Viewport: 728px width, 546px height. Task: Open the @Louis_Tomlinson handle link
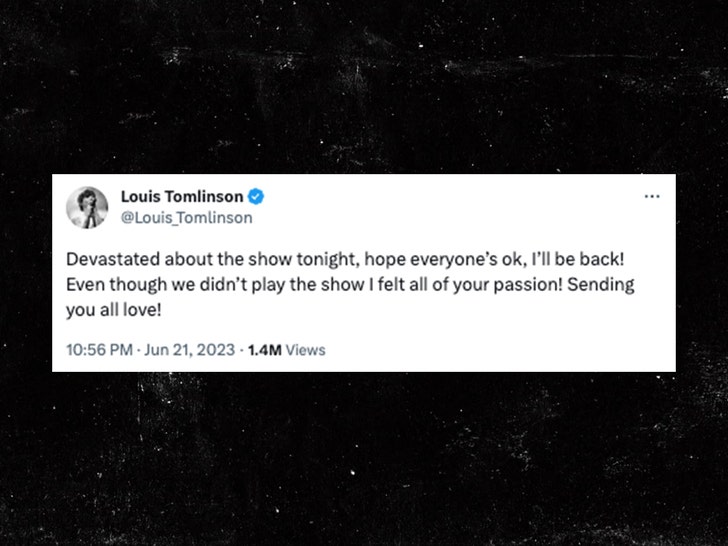pos(186,217)
